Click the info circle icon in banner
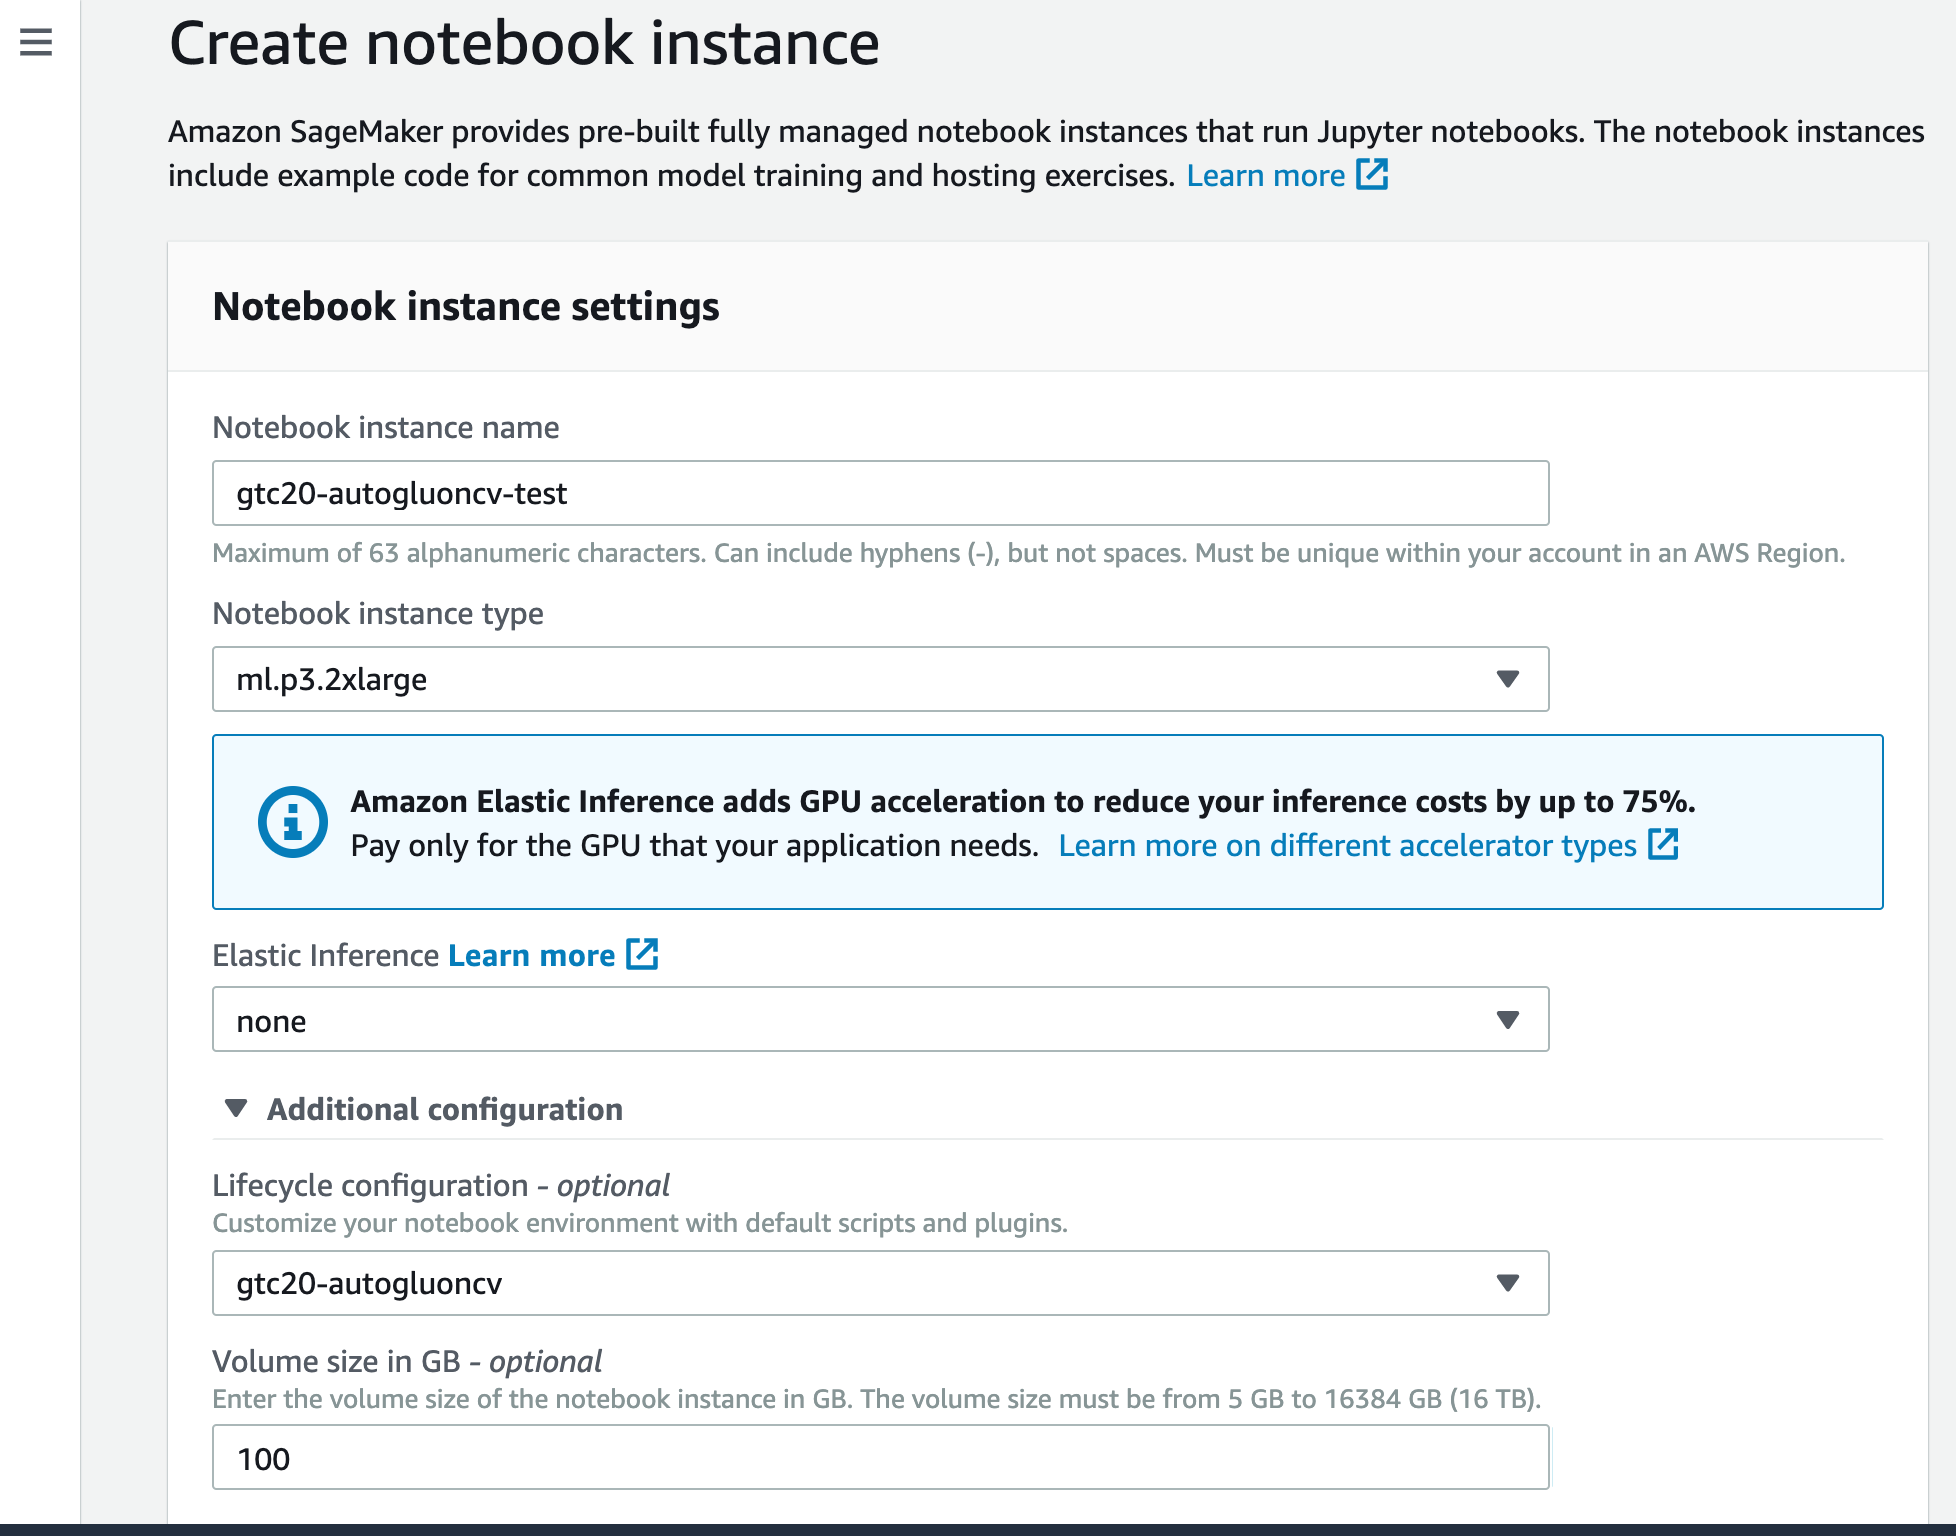The image size is (1956, 1536). 292,822
